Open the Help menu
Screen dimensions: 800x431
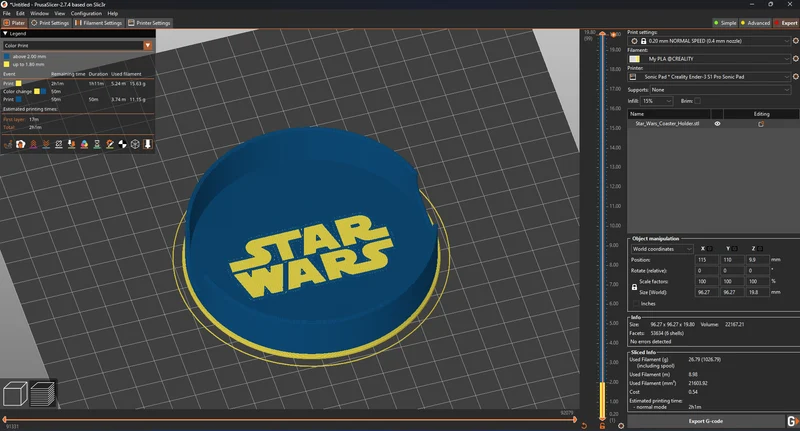tap(113, 13)
